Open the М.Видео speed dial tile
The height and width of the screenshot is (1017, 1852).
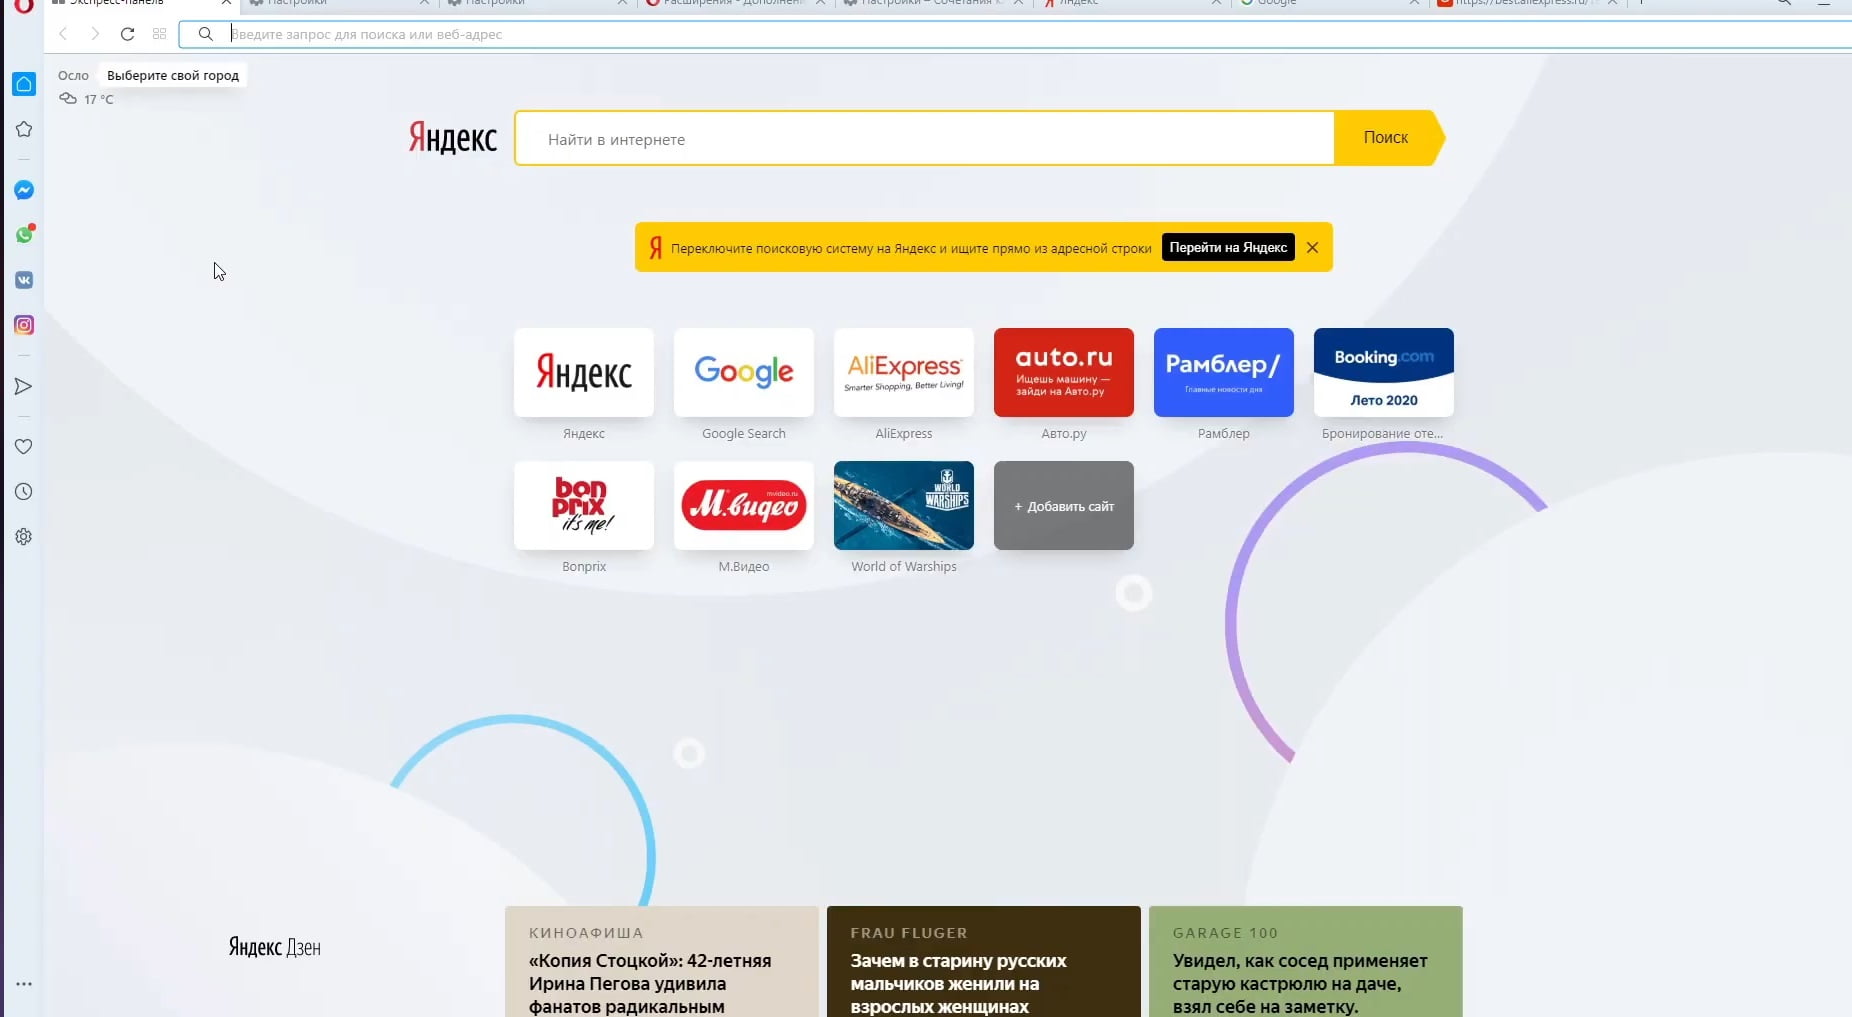[x=744, y=506]
